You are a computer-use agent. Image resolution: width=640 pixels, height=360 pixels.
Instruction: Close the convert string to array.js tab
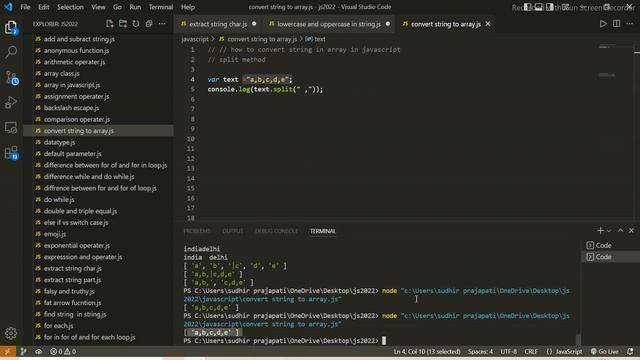(x=488, y=24)
